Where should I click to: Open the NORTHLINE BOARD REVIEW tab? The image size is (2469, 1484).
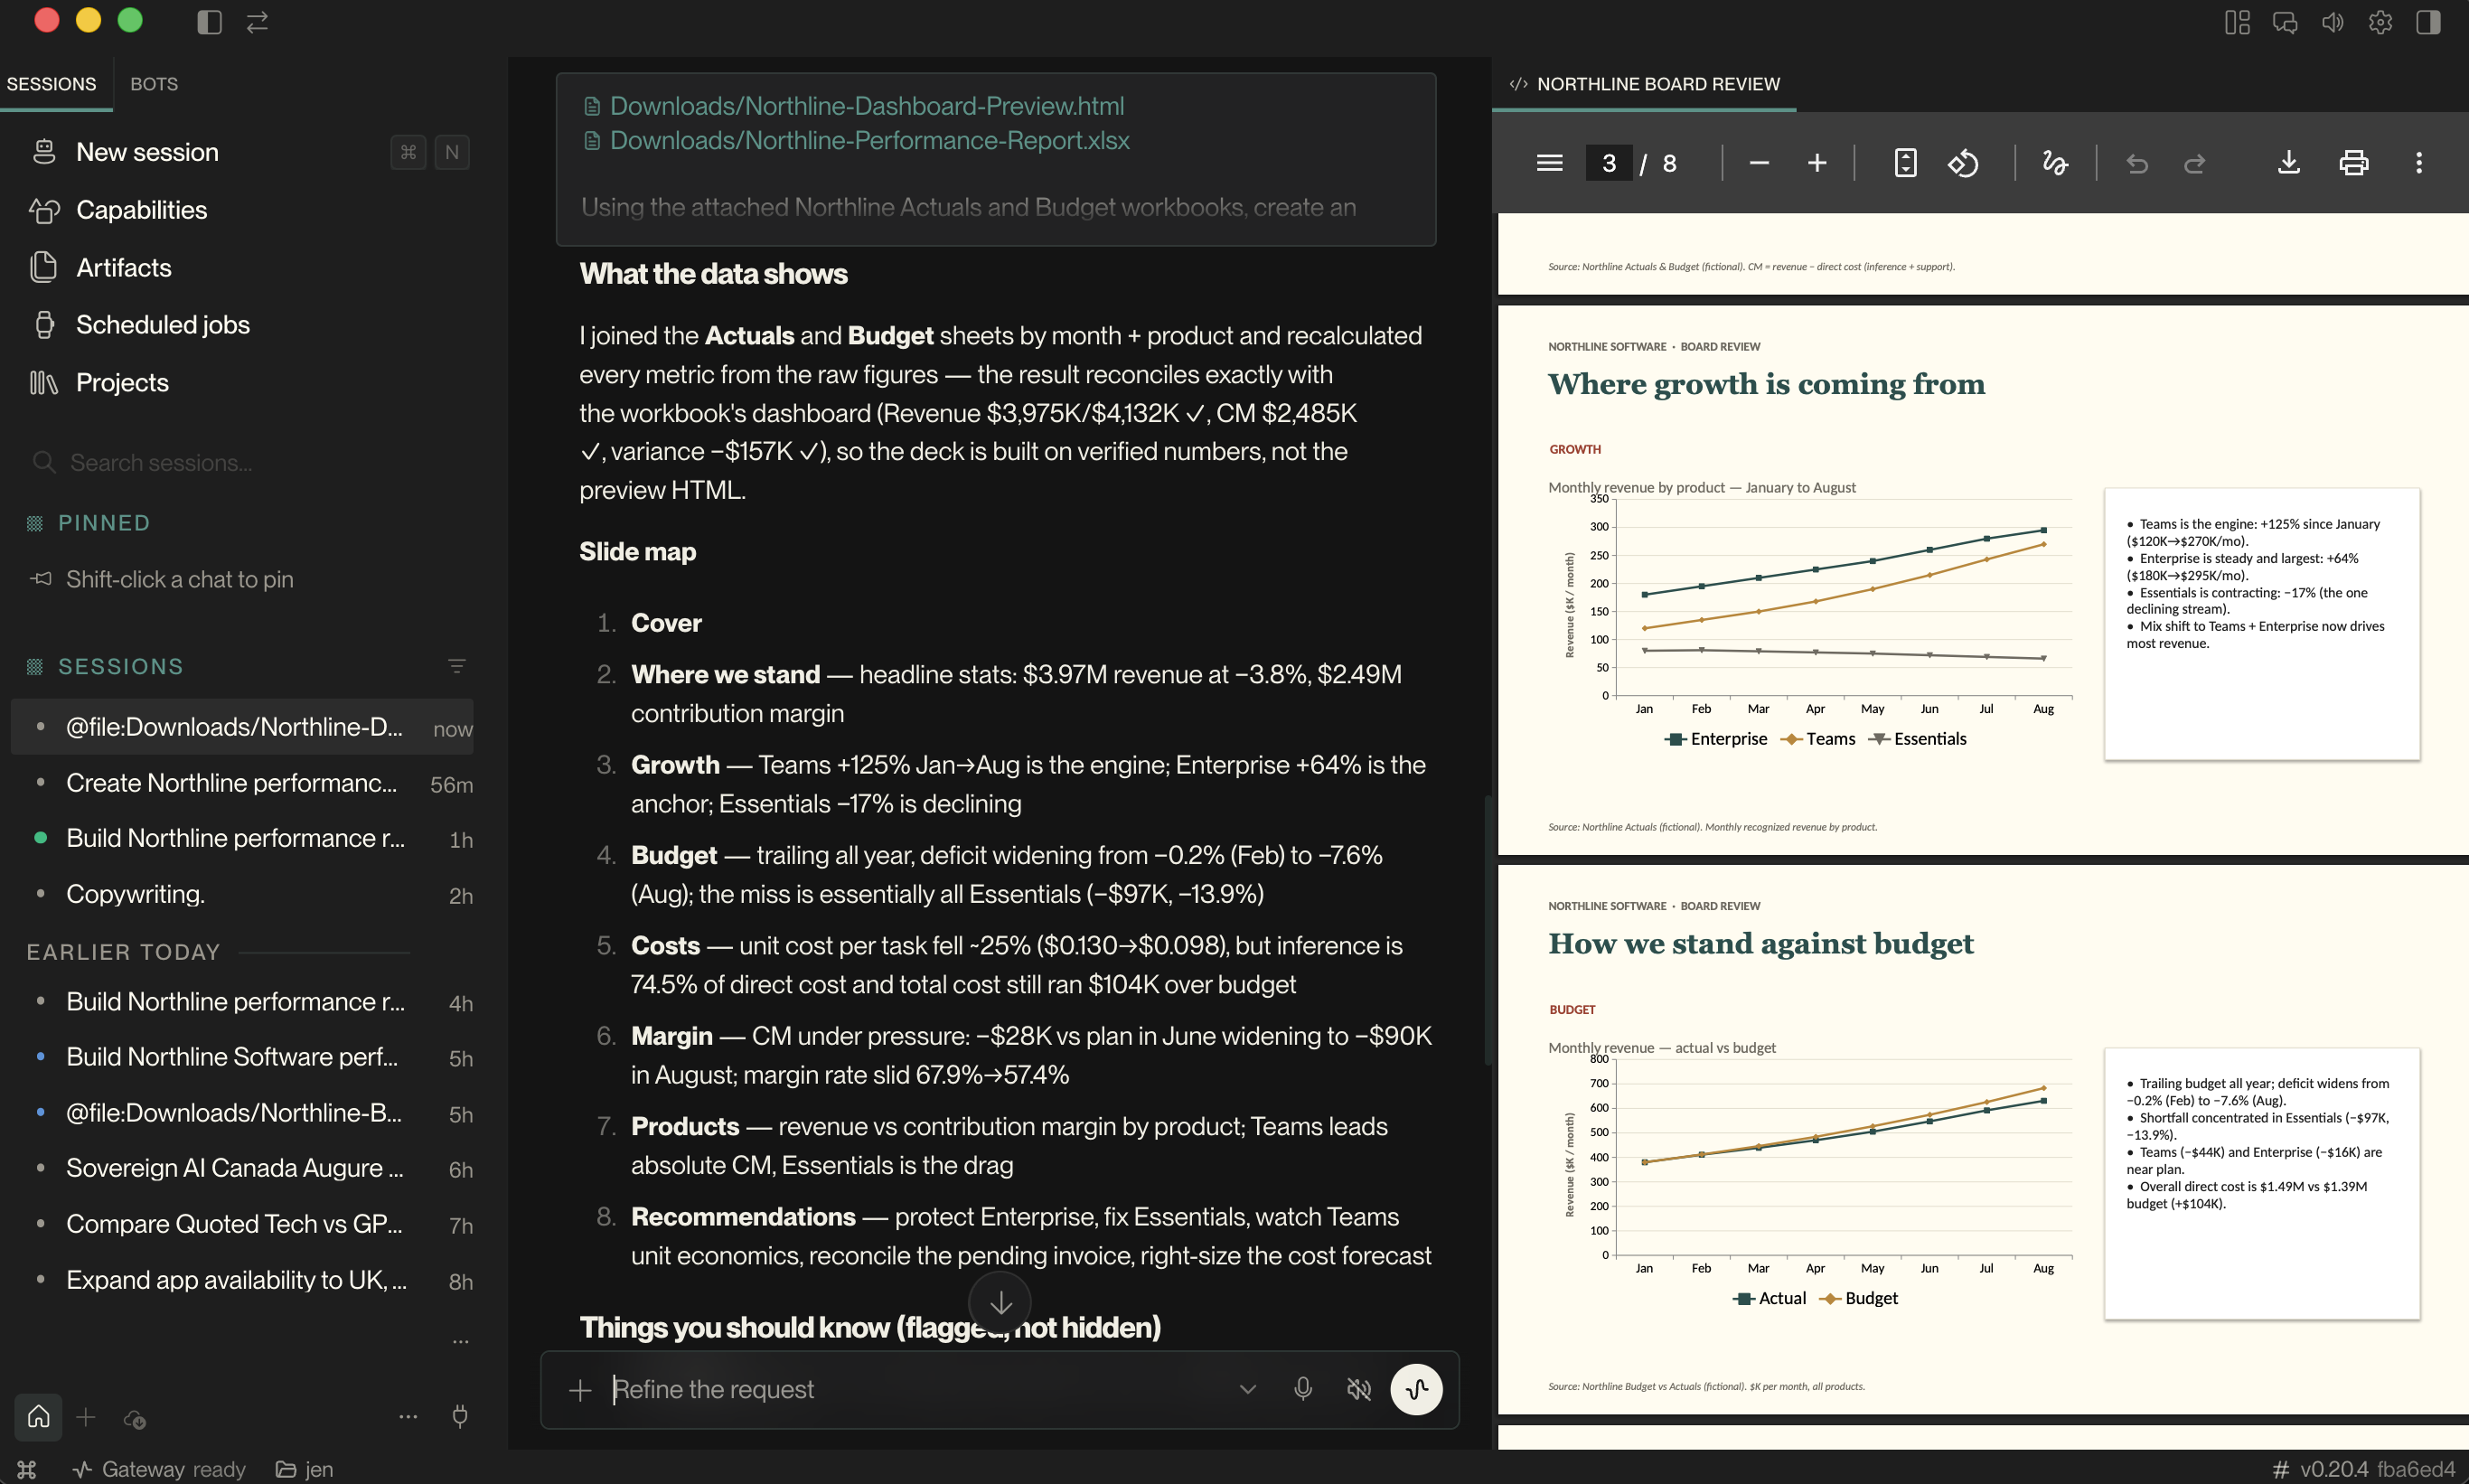coord(1644,84)
